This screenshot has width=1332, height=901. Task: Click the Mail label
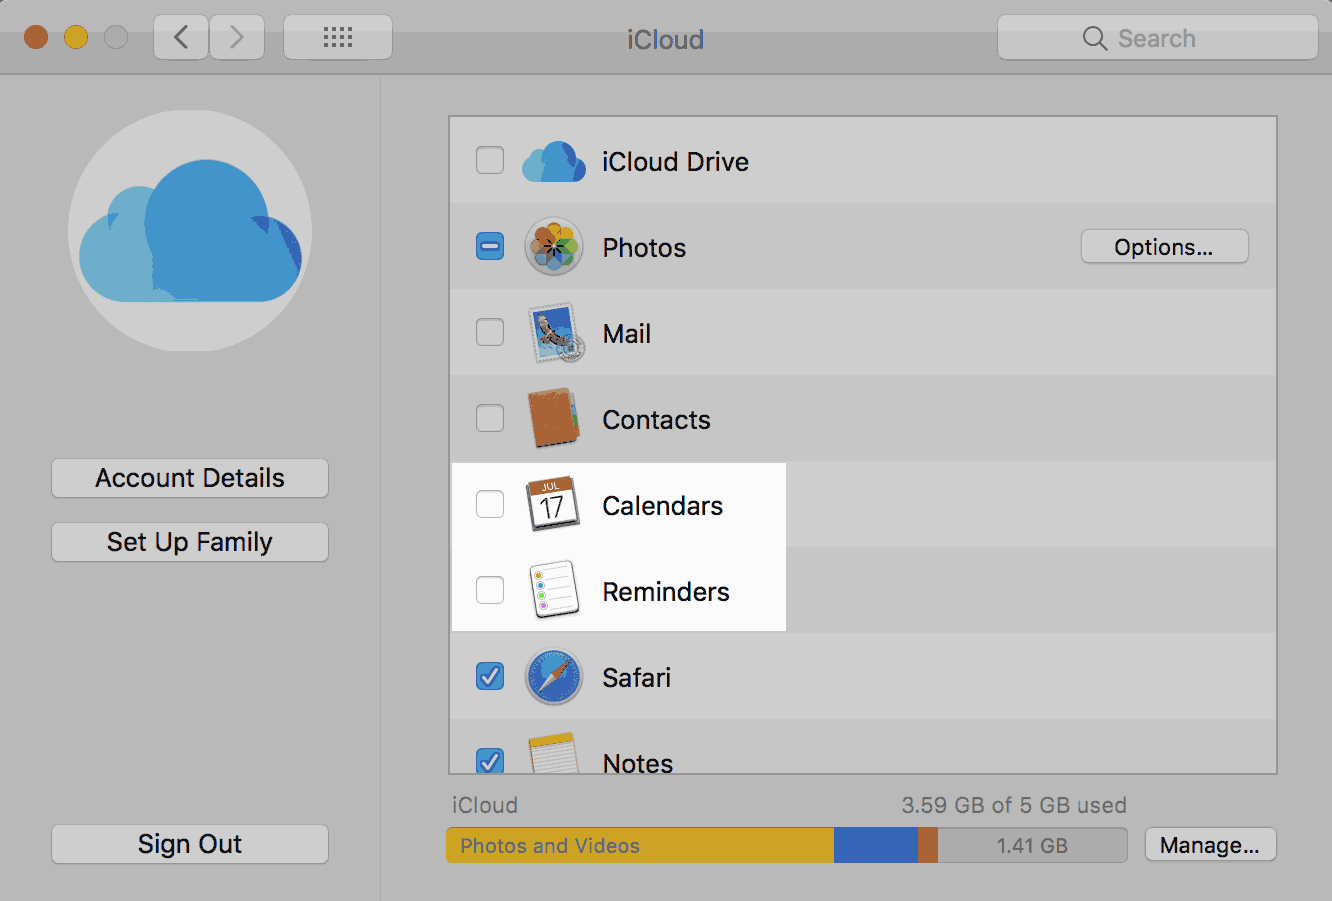(x=627, y=334)
